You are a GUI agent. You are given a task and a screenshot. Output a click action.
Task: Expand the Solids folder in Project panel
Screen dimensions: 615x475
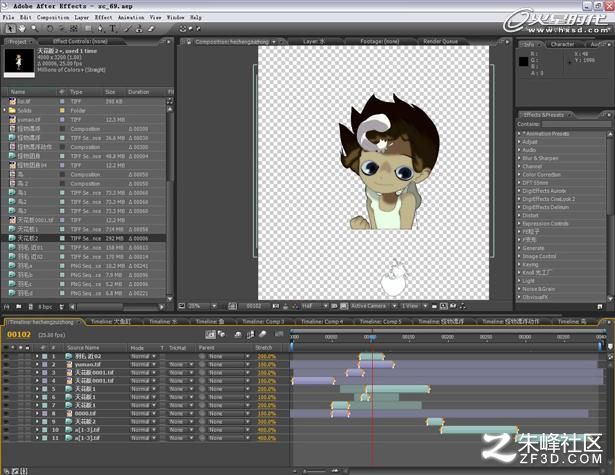coord(5,111)
